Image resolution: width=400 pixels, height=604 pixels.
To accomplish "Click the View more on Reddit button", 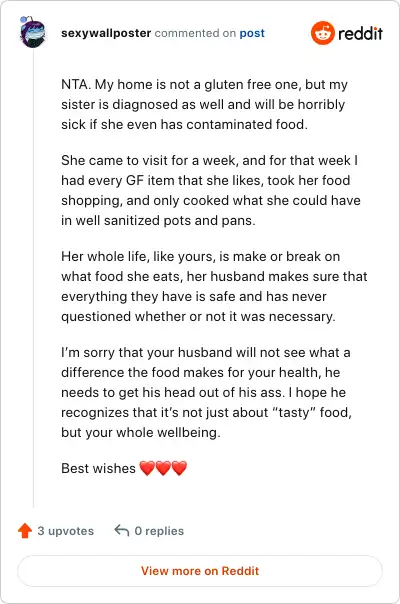I will click(x=200, y=570).
